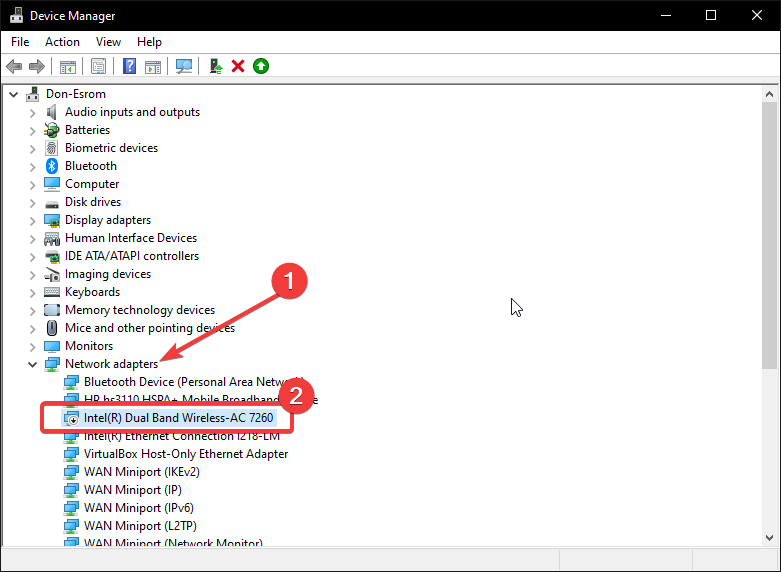This screenshot has width=781, height=572.
Task: Click the Memory technology devices icon
Action: [52, 310]
